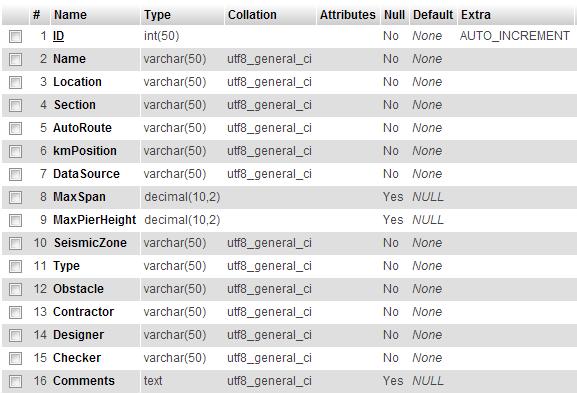Click the Obstacle field name
This screenshot has height=394, width=577.
(78, 289)
